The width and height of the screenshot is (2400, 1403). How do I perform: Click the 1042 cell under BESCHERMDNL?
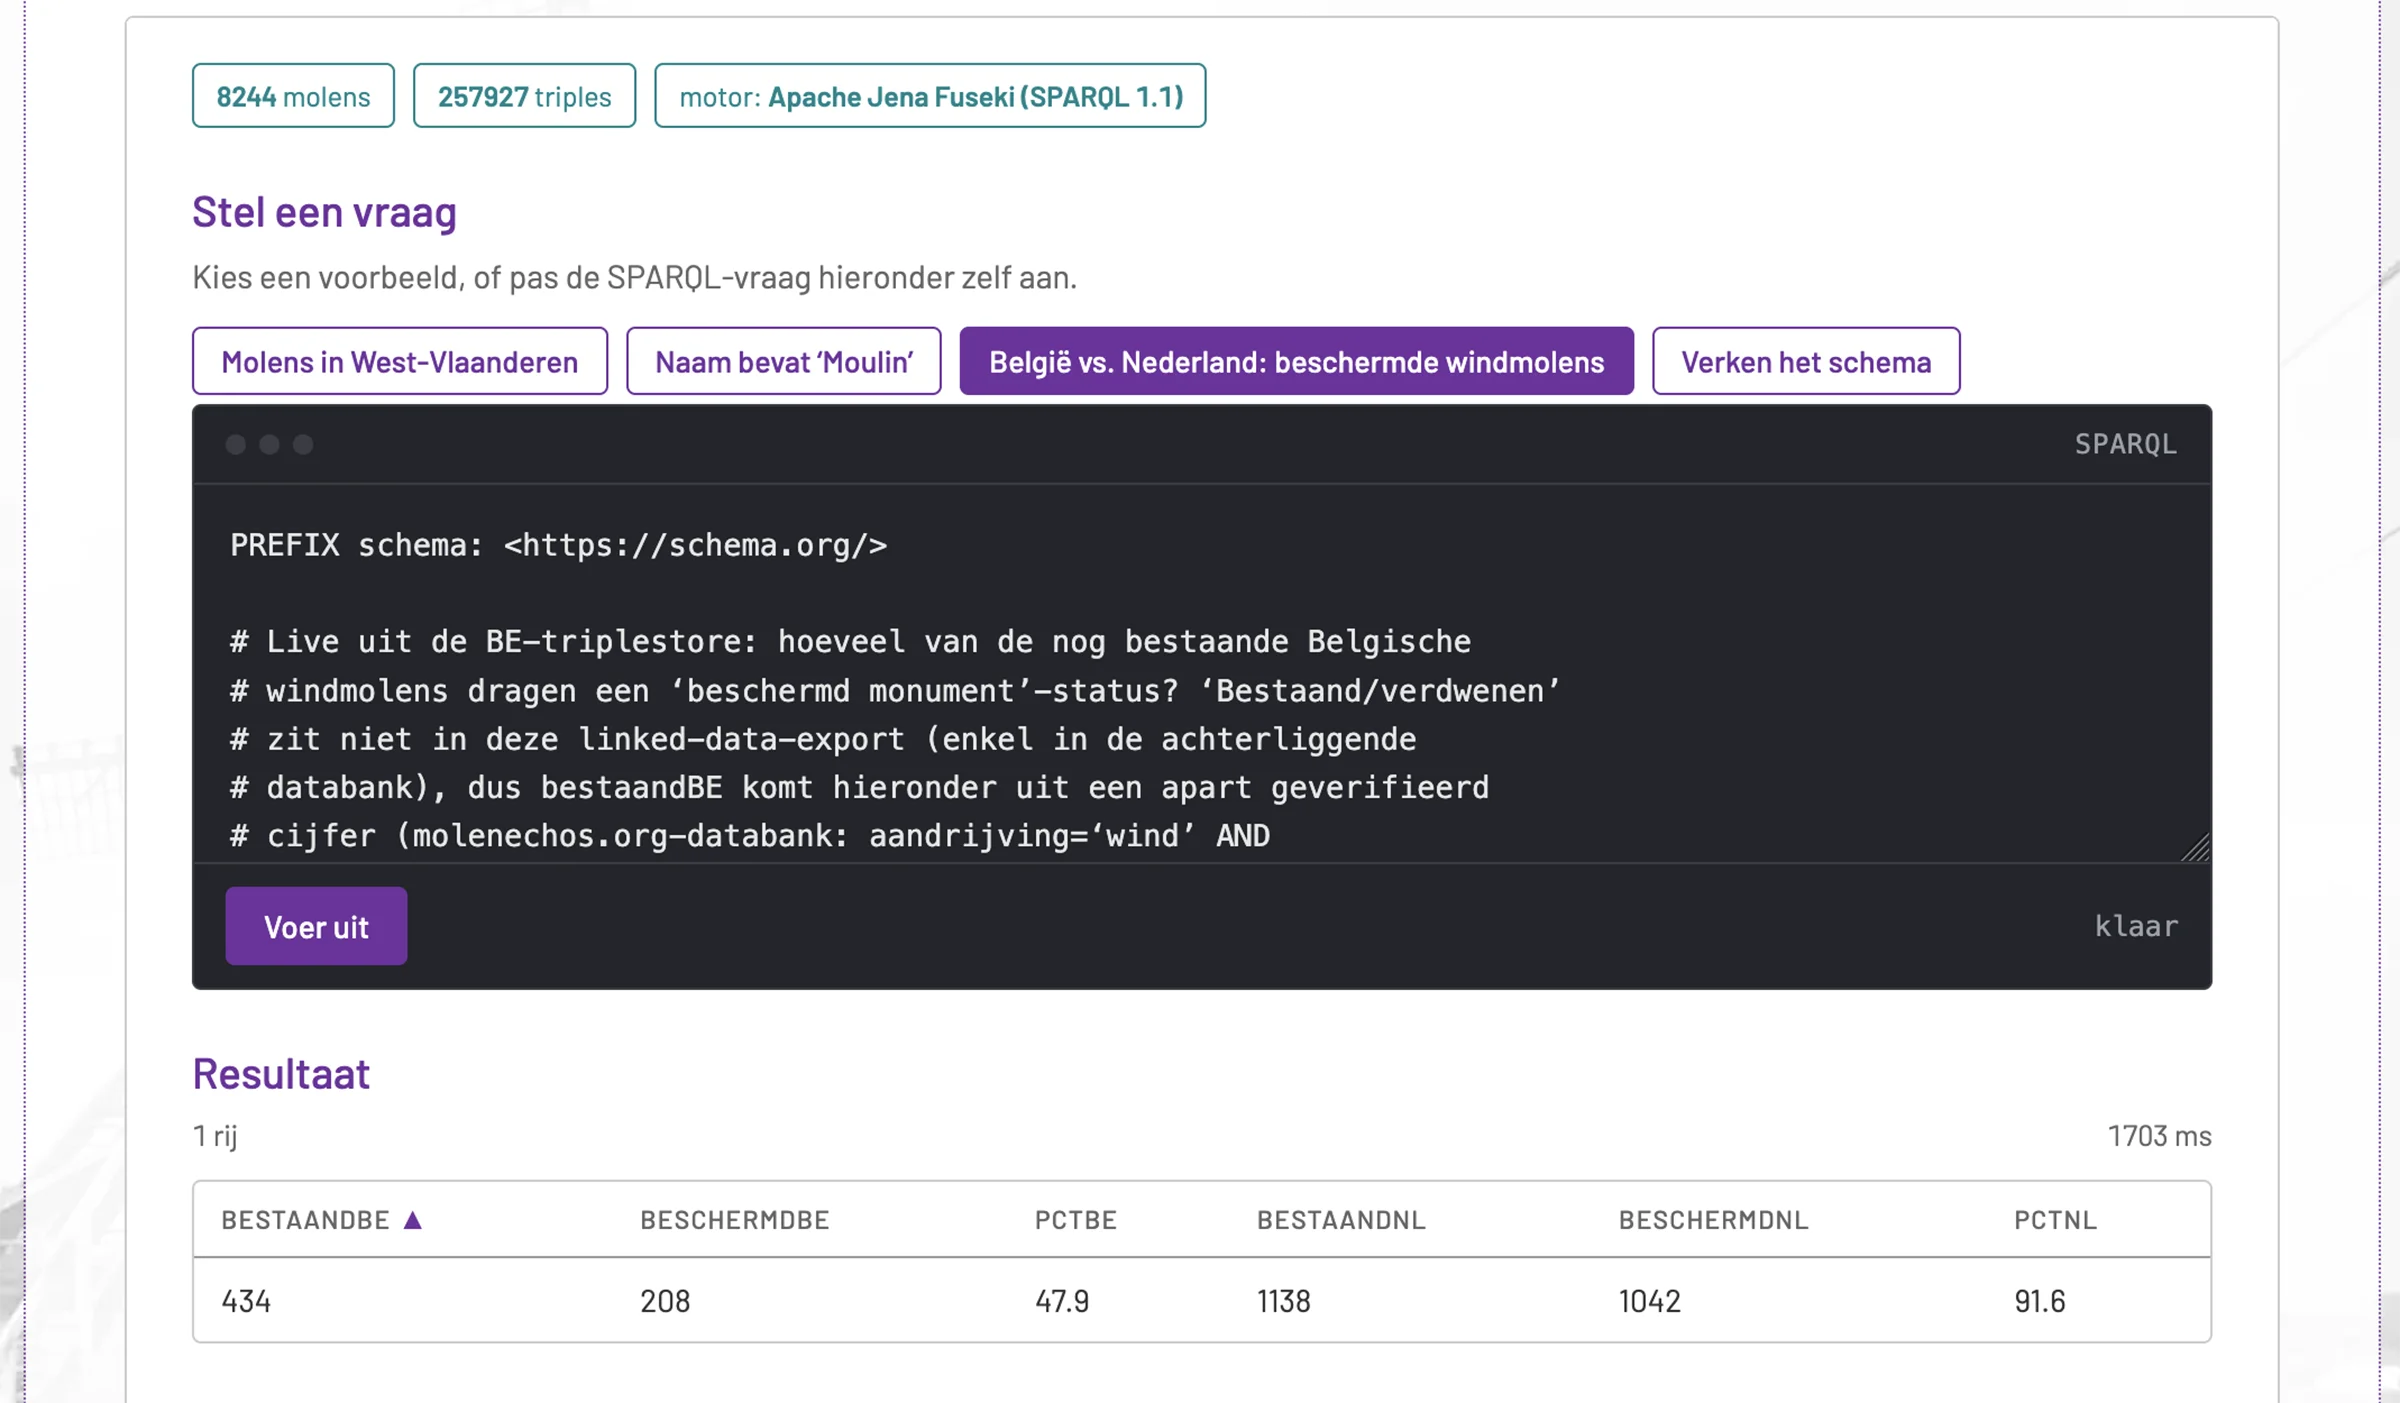1650,1301
